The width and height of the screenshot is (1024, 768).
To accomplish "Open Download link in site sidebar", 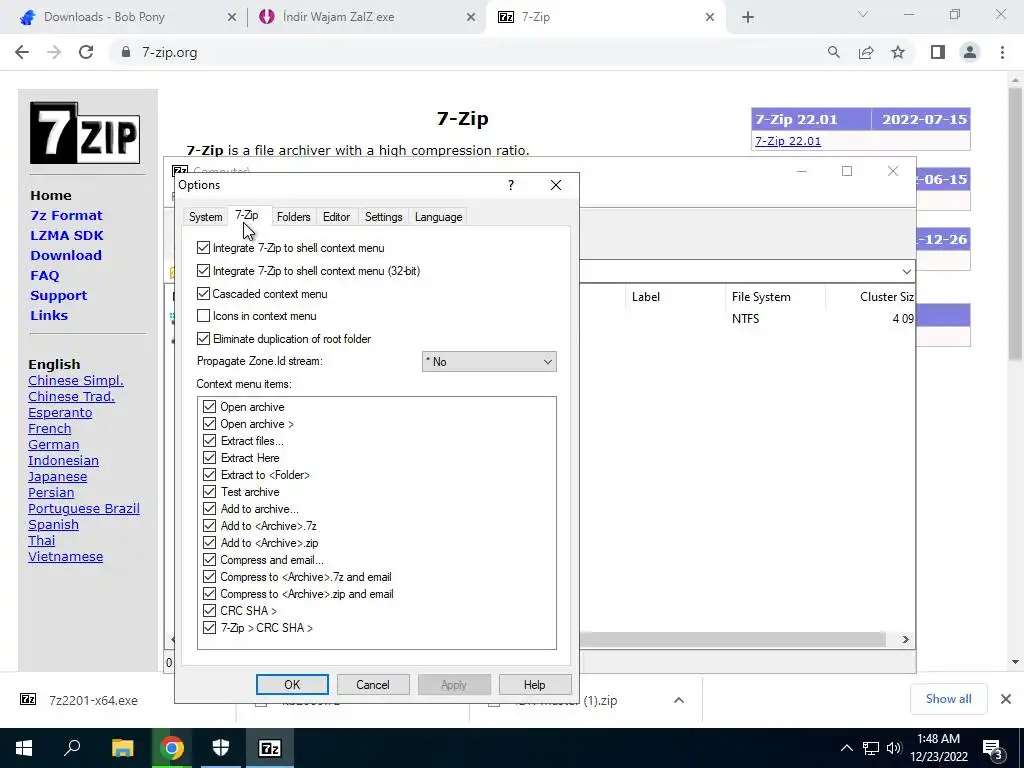I will pos(66,255).
